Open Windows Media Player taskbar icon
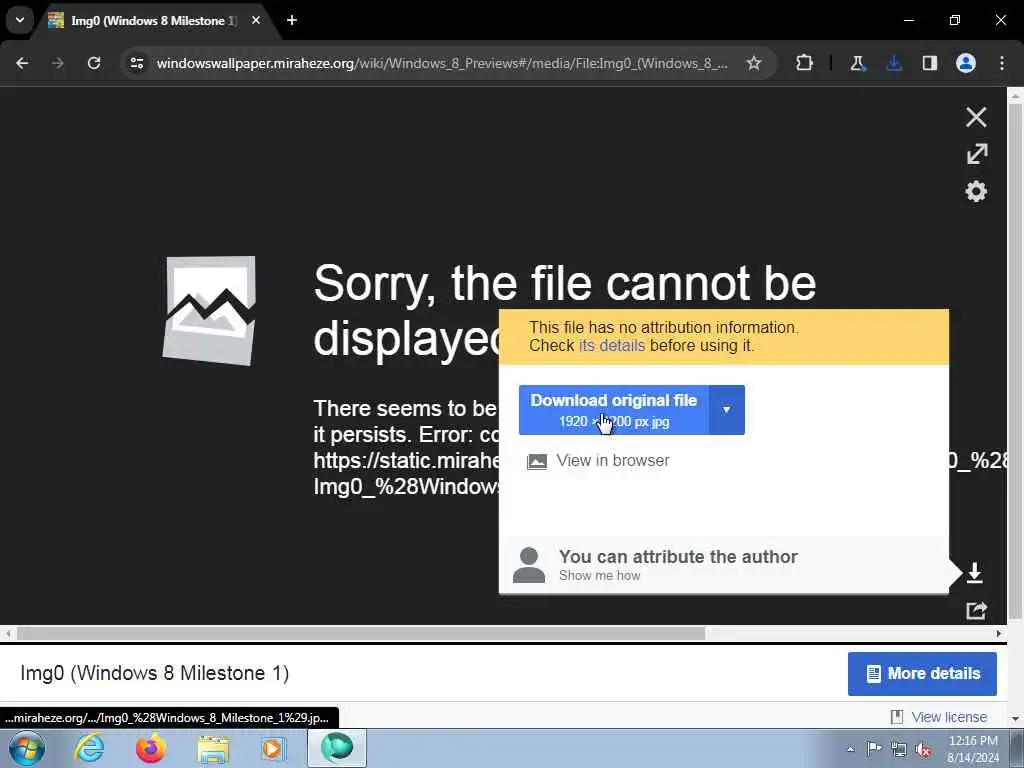Viewport: 1024px width, 768px height. pyautogui.click(x=273, y=748)
